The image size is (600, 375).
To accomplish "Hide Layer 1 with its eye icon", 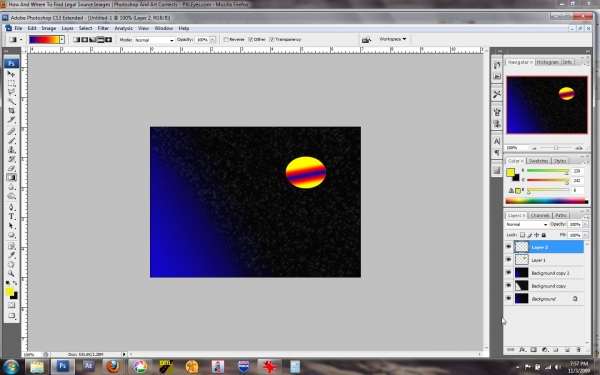I will pos(509,260).
